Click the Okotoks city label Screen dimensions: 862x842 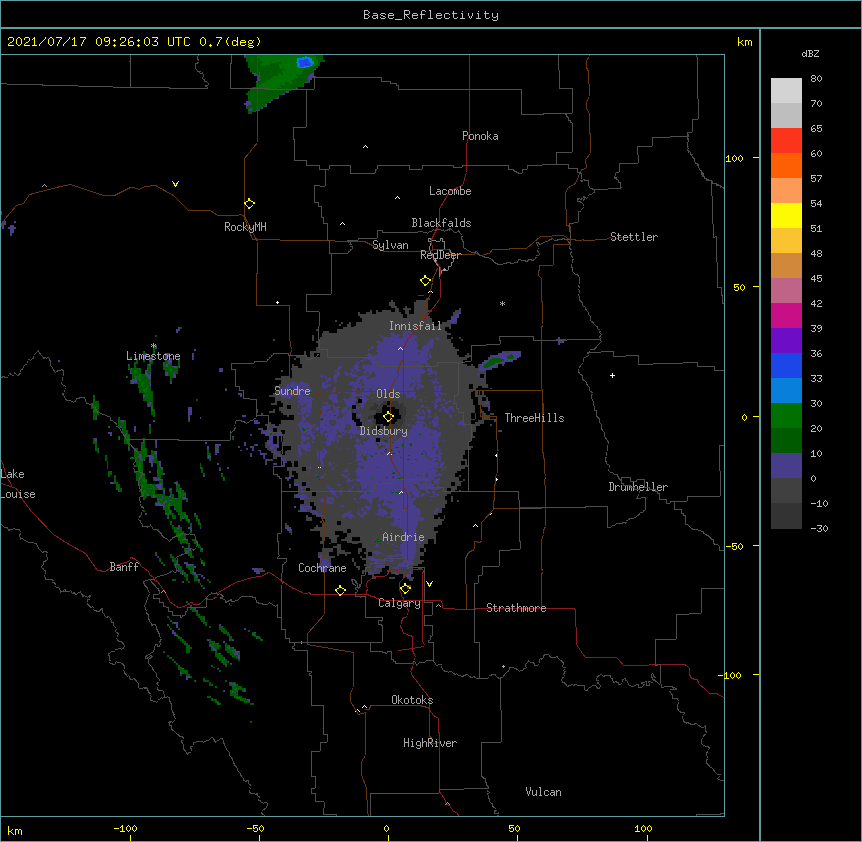click(412, 700)
